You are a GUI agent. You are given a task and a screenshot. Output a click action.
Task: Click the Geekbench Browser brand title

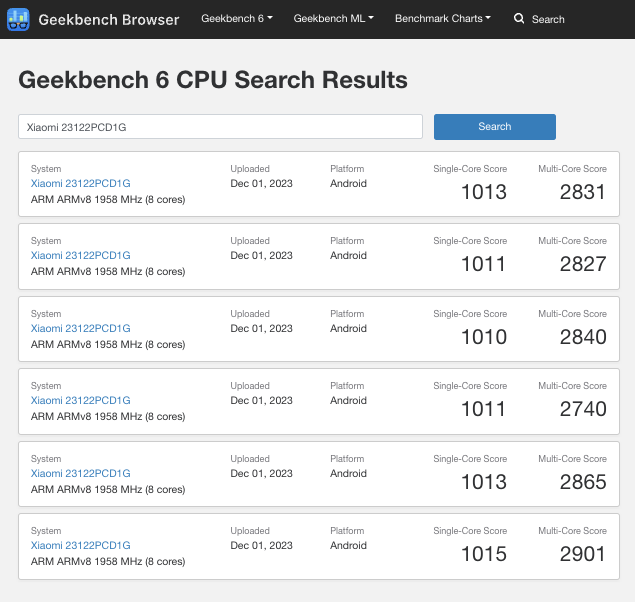[x=109, y=19]
